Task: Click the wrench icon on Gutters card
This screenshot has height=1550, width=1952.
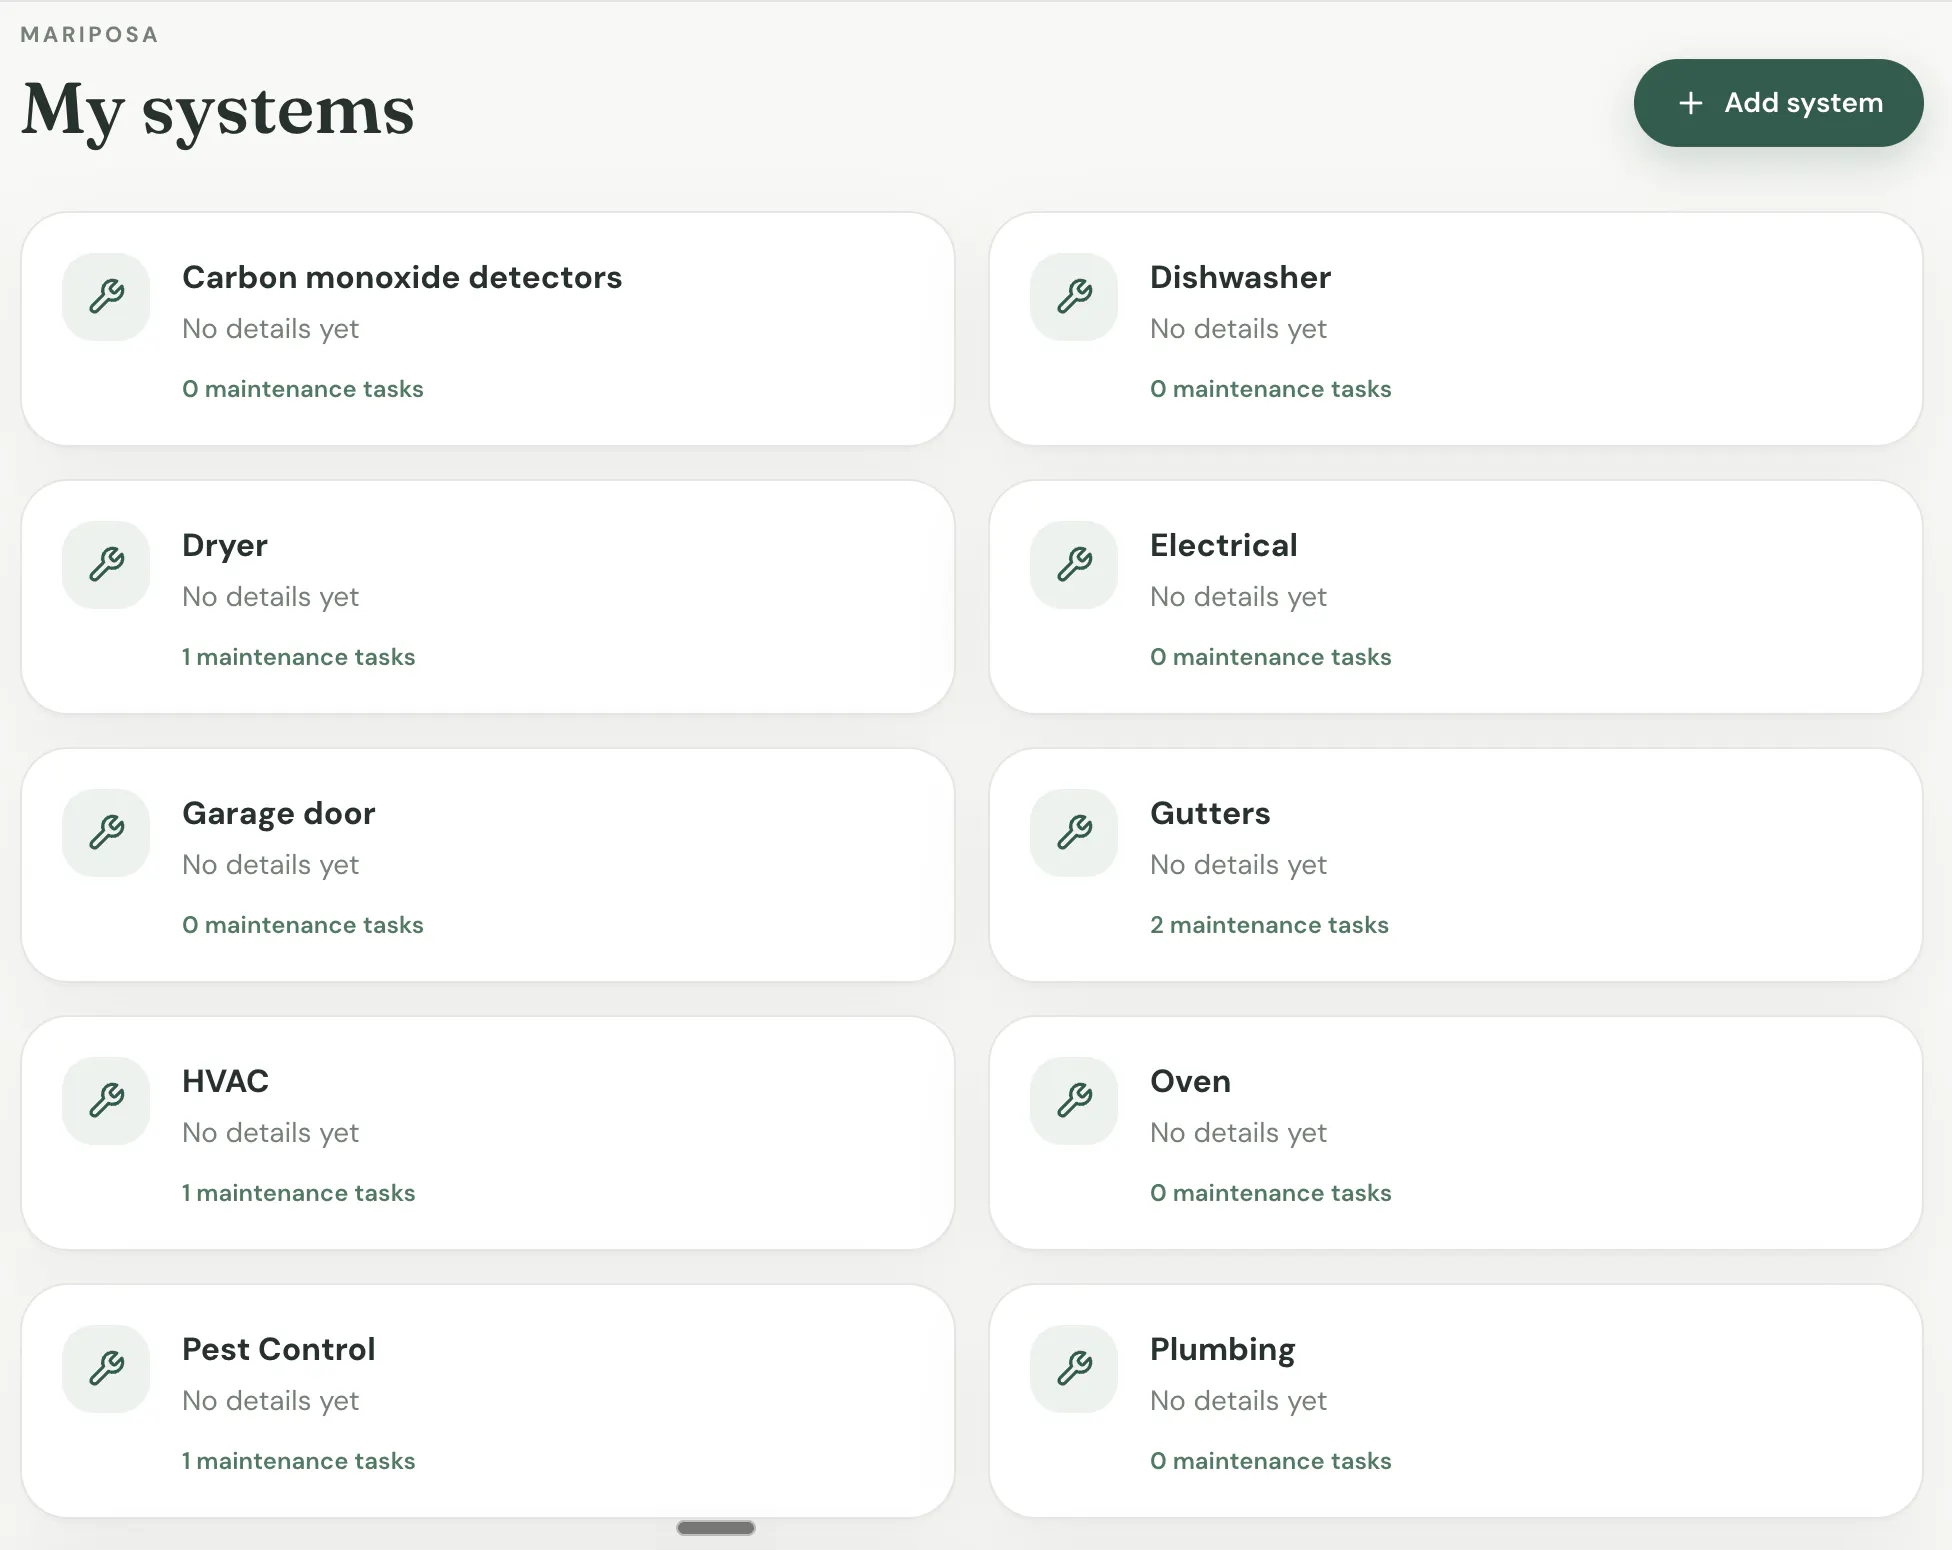Action: point(1074,833)
